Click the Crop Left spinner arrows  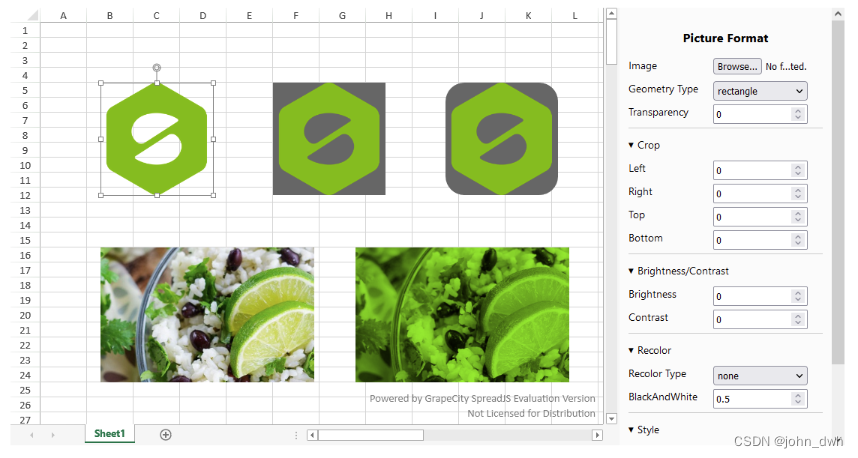click(798, 170)
